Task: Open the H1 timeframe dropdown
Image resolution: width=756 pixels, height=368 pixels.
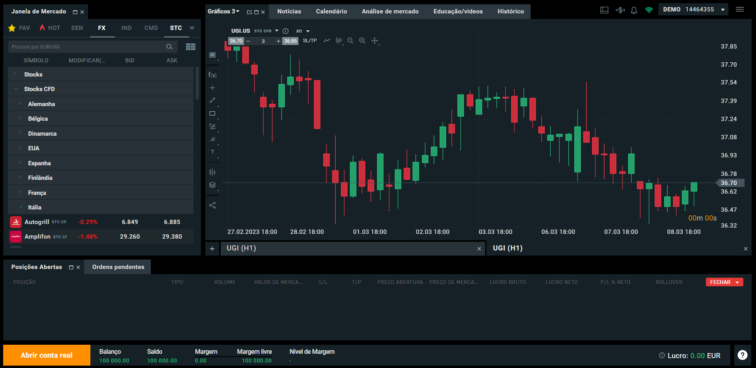Action: 303,31
